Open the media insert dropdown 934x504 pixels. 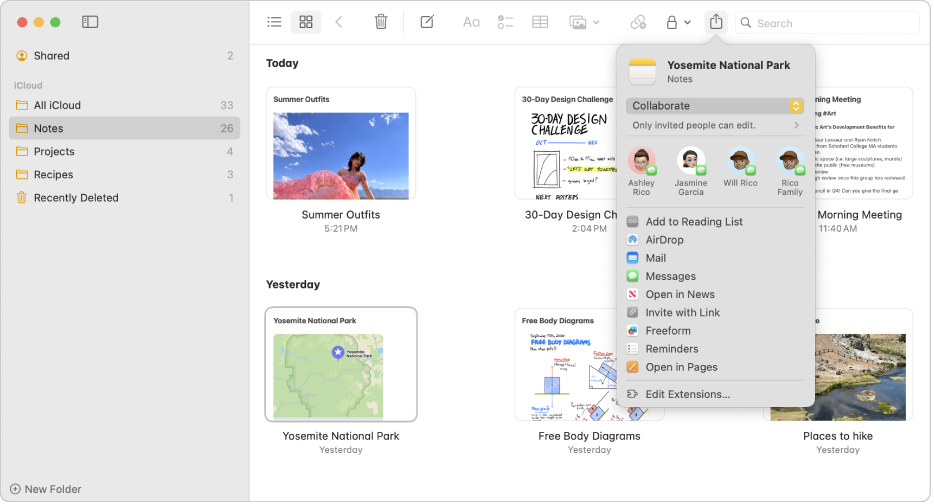click(x=584, y=22)
